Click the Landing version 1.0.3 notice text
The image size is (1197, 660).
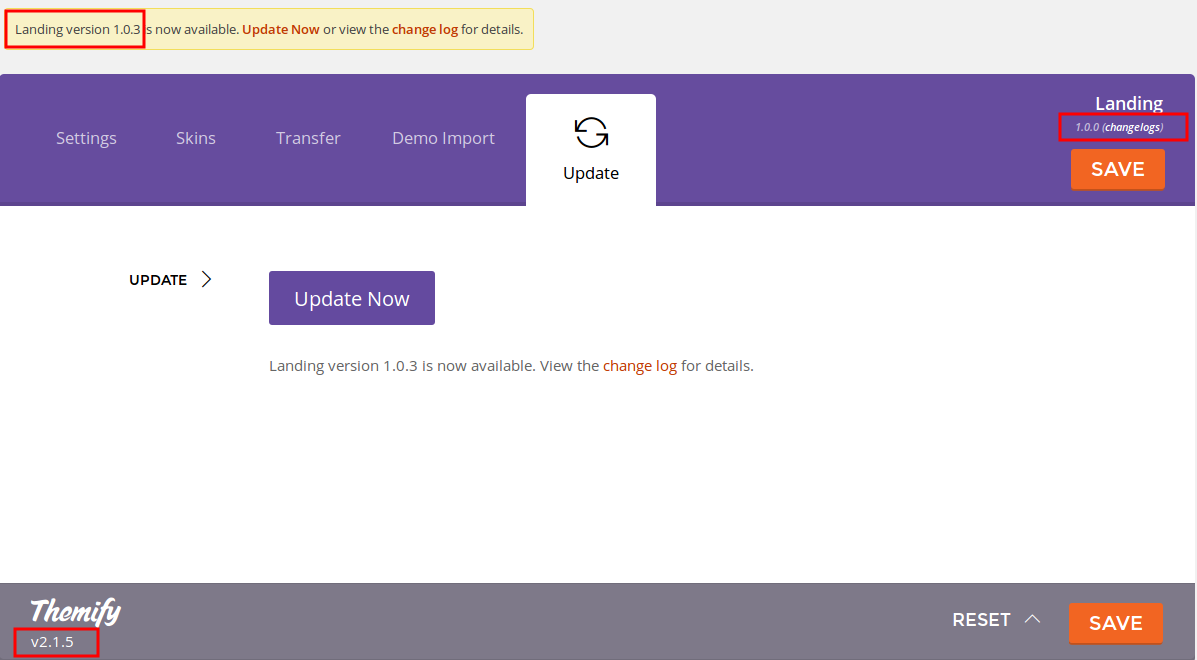tap(77, 29)
